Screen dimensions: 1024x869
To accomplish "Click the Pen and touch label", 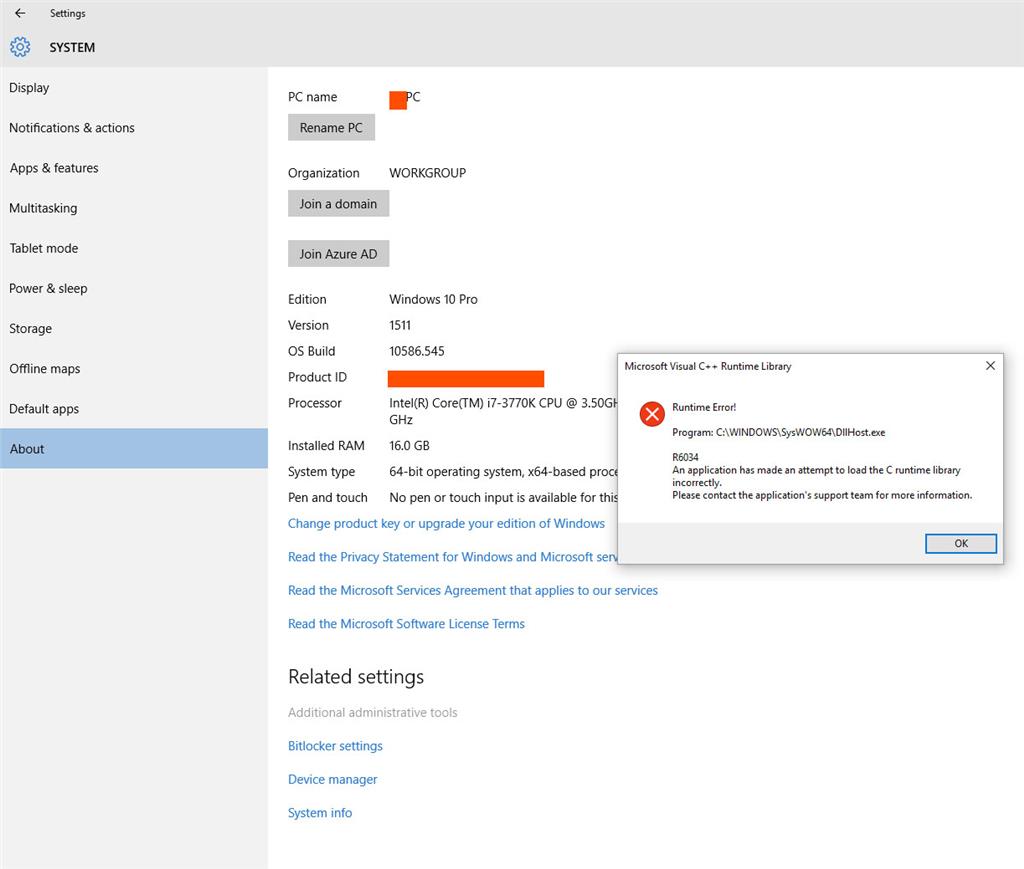I will pos(328,498).
